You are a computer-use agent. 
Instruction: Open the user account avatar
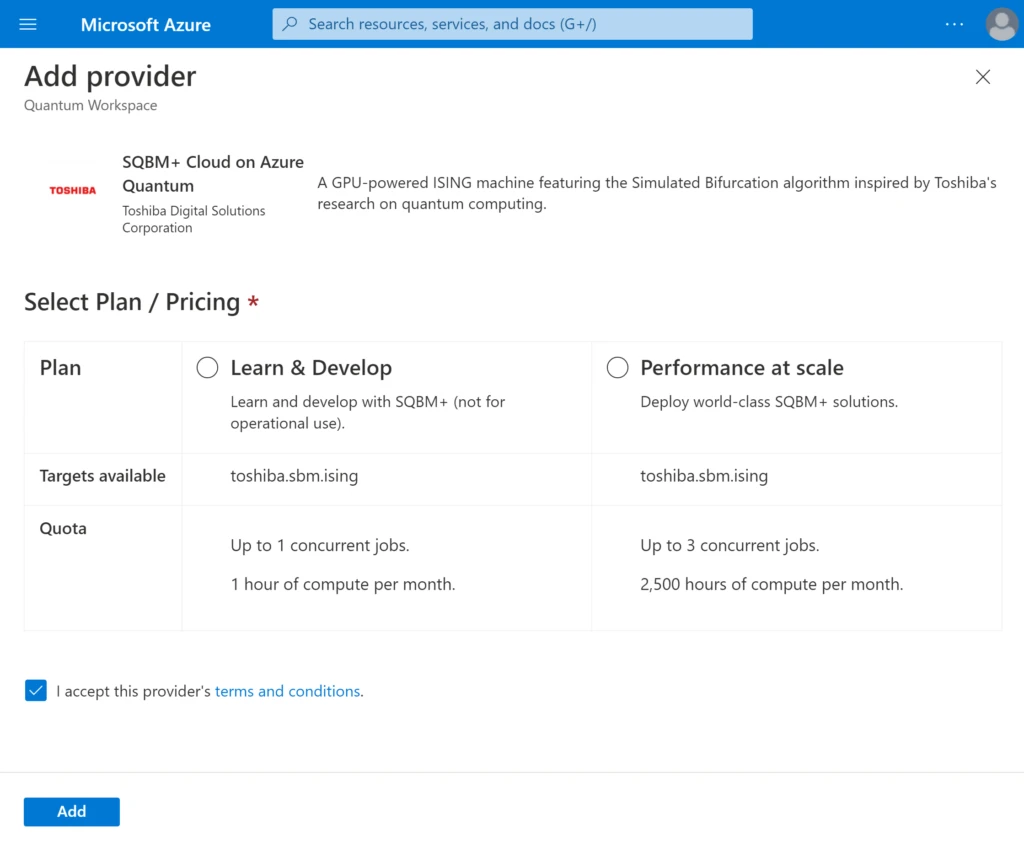[x=1002, y=24]
